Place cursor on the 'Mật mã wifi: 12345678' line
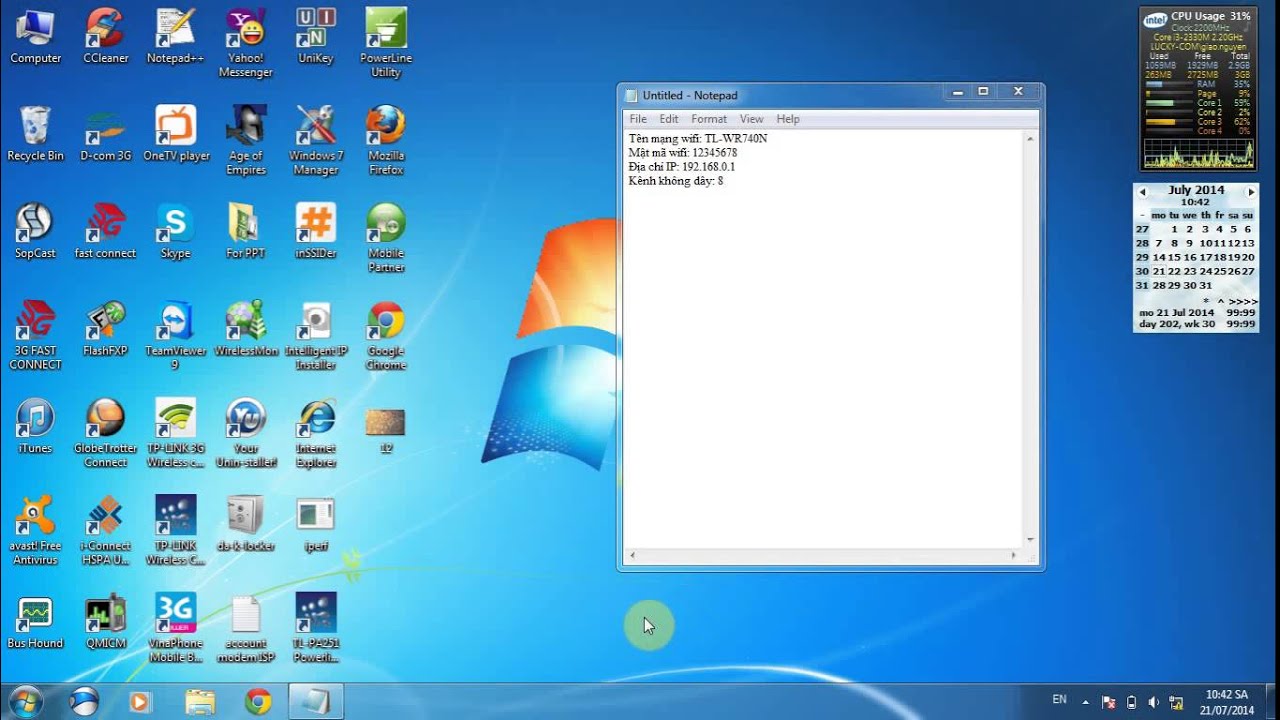The image size is (1280, 720). [683, 153]
